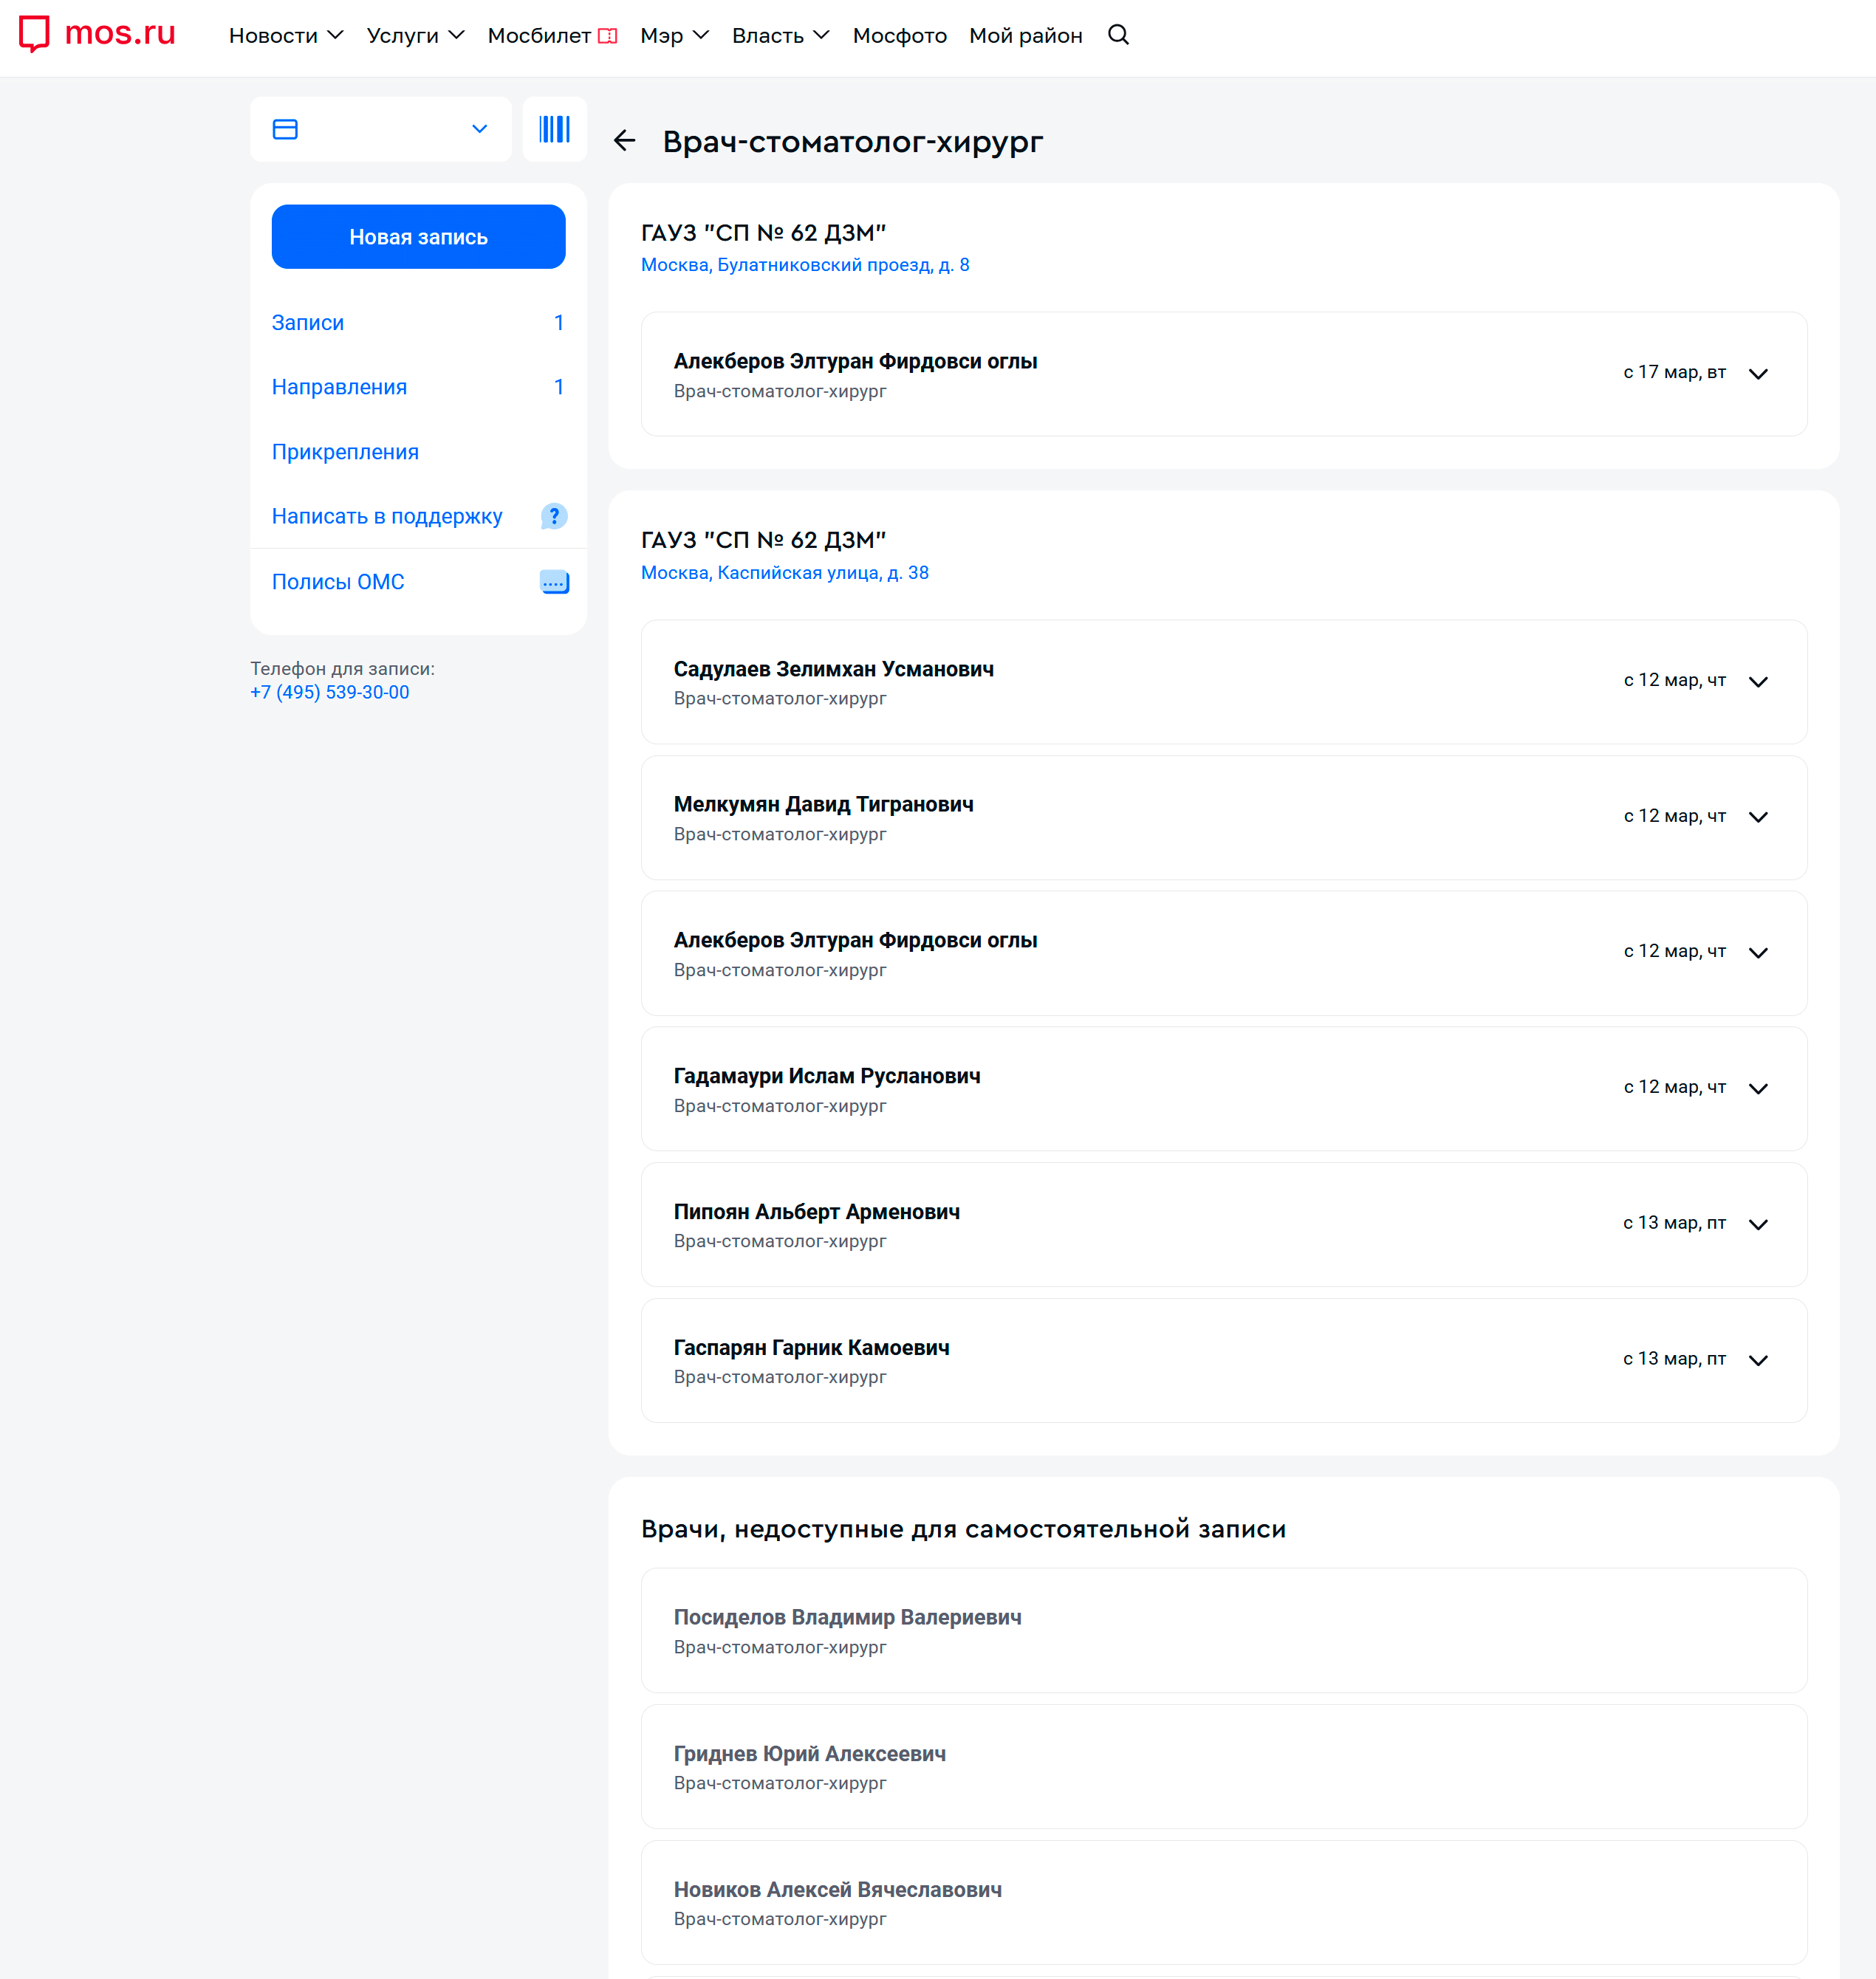The height and width of the screenshot is (1979, 1876).
Task: Expand the Новости menu
Action: (x=286, y=36)
